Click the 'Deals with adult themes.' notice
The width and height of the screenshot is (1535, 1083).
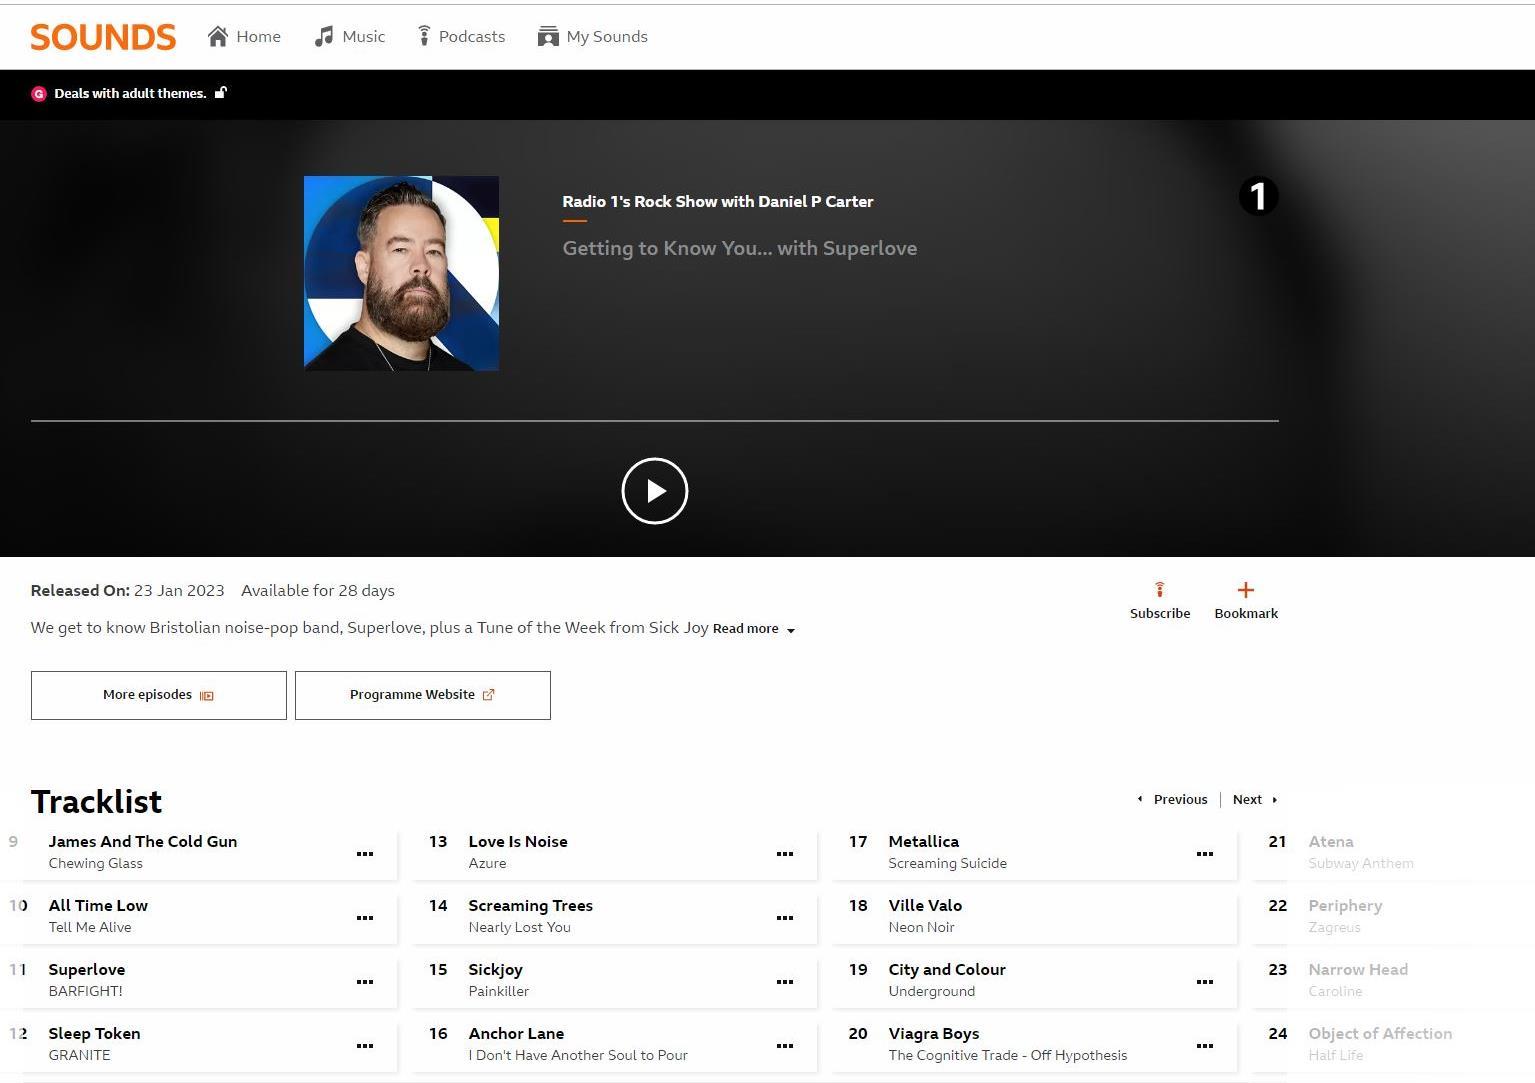[x=130, y=94]
